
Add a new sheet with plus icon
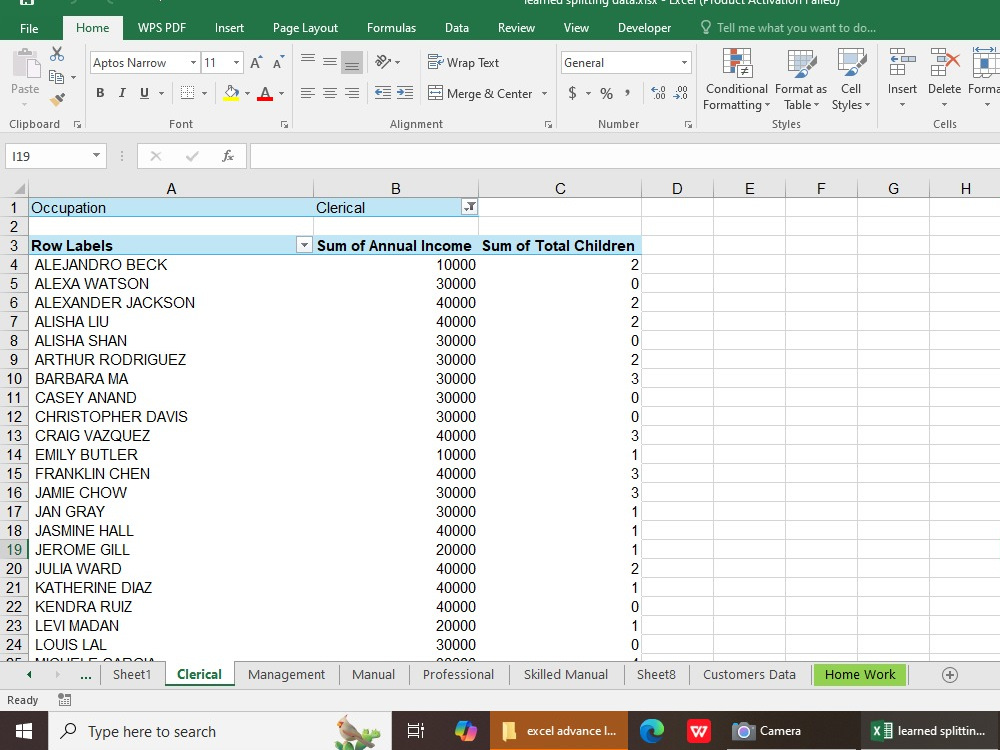(950, 675)
